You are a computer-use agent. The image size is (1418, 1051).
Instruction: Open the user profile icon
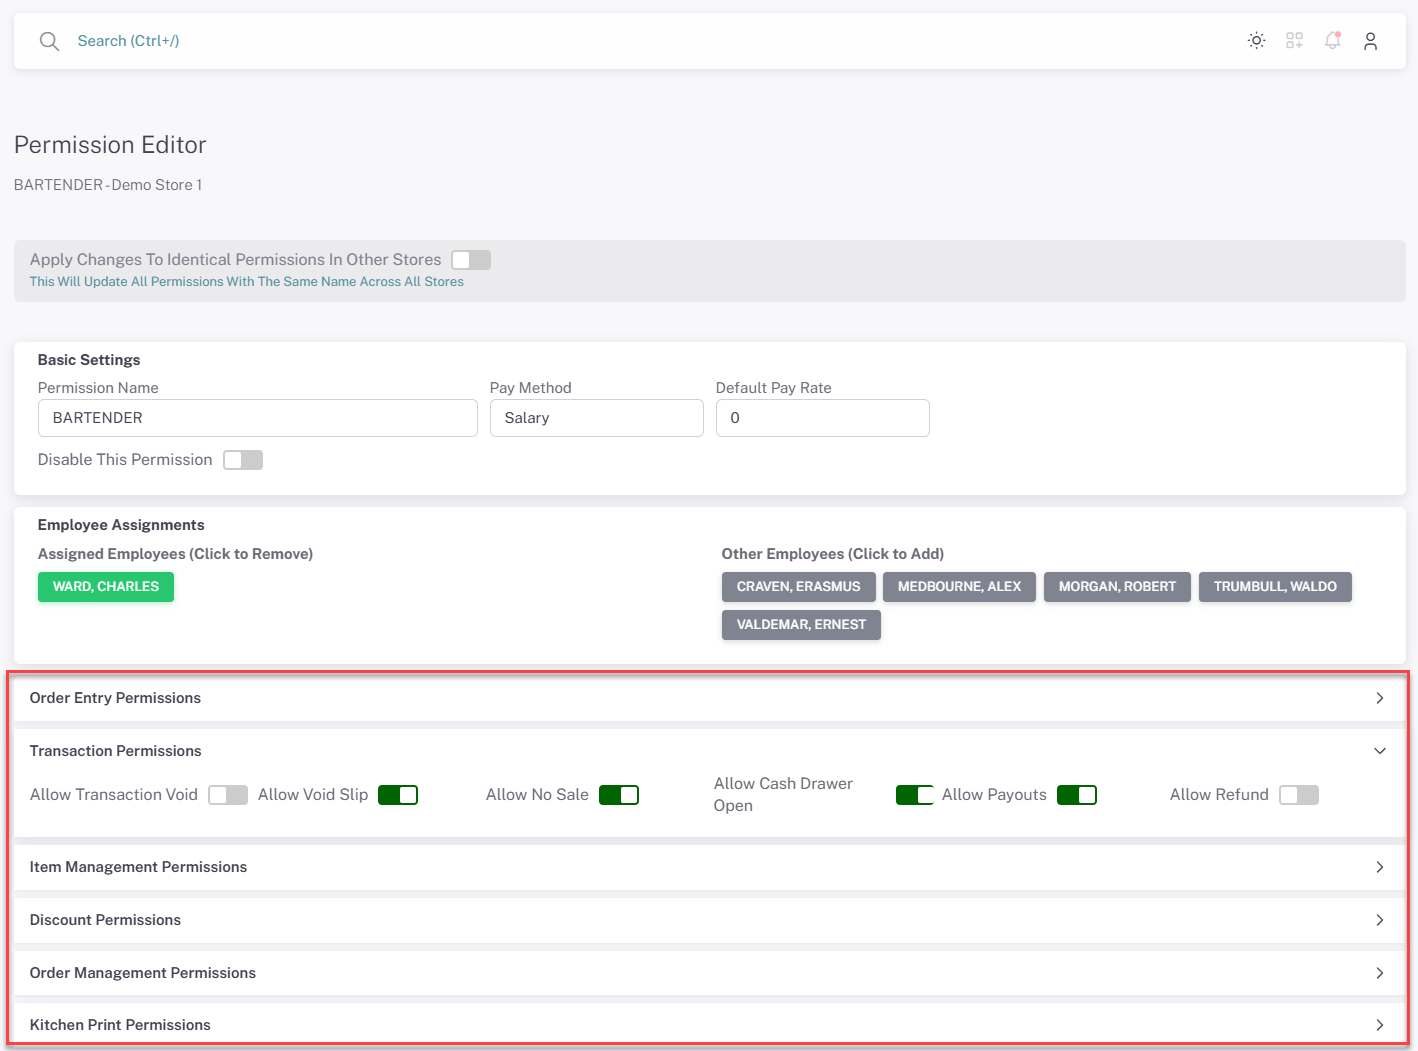point(1370,41)
